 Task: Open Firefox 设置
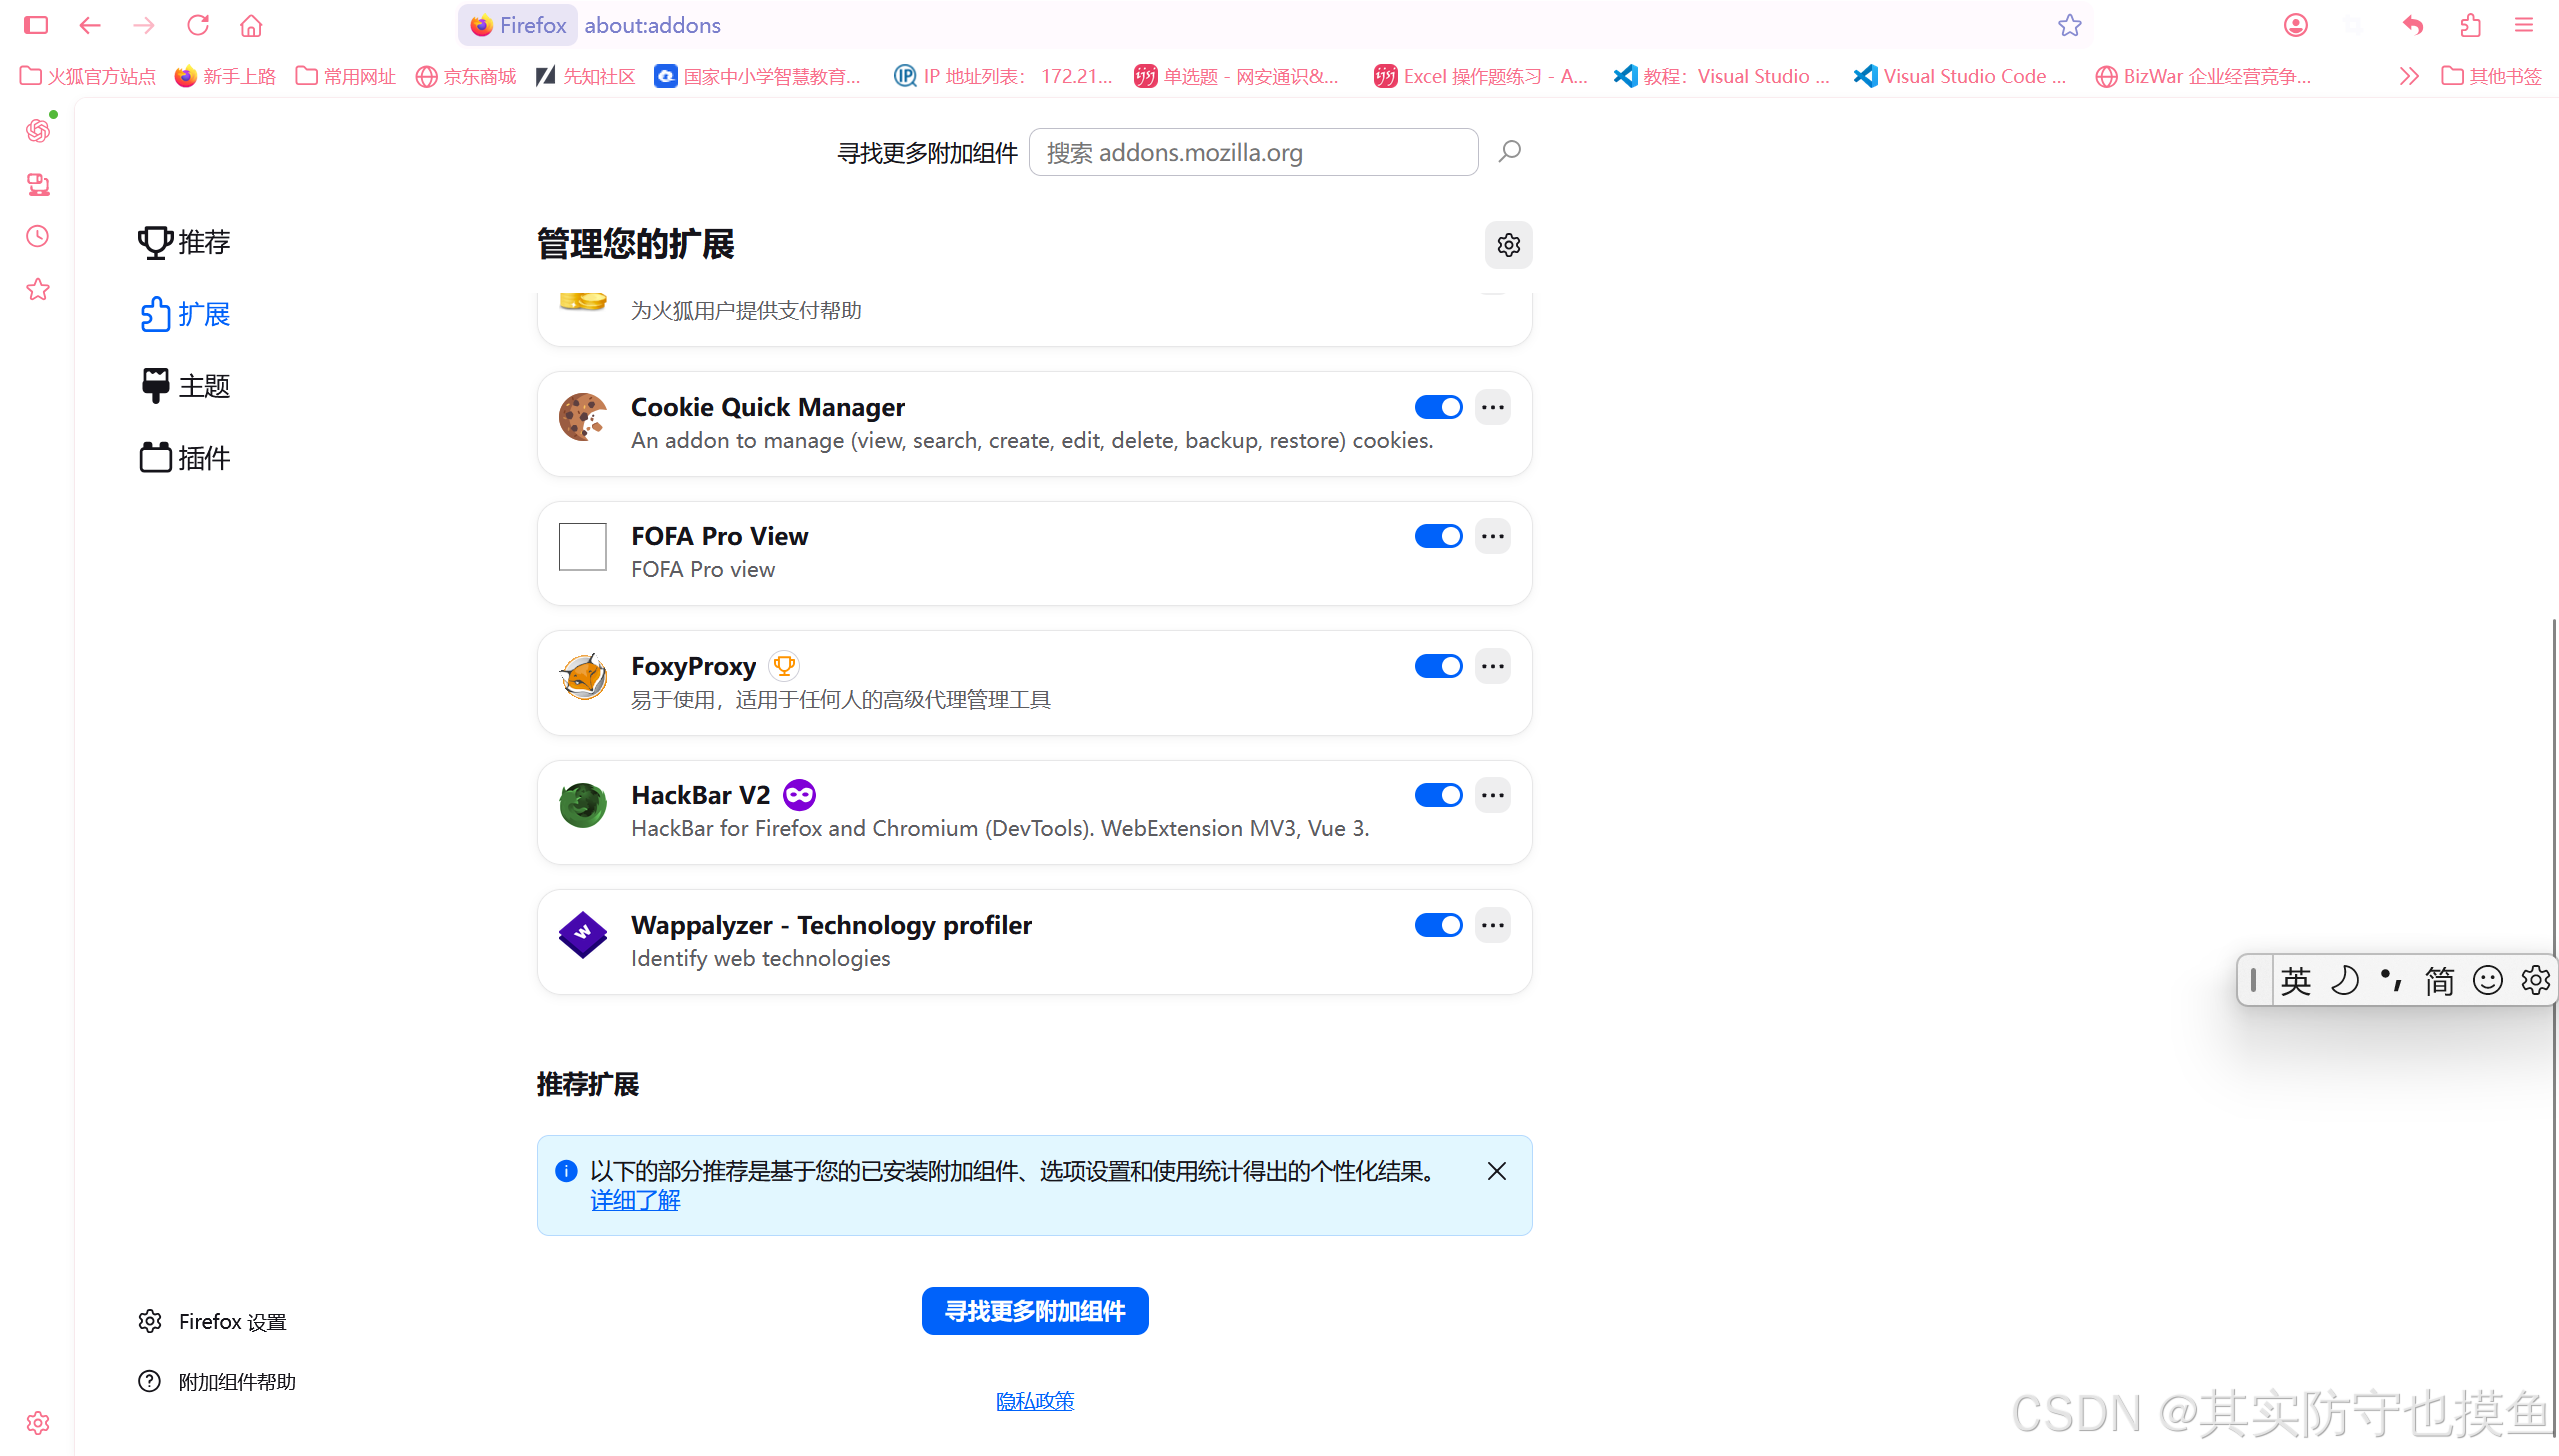click(212, 1322)
